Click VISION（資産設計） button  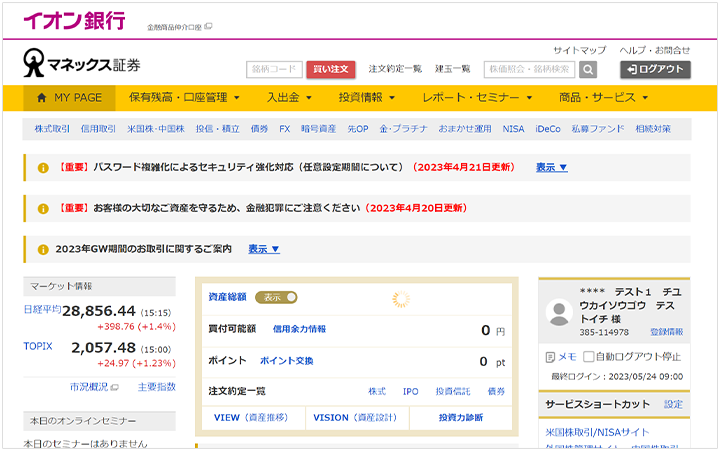[x=357, y=417]
